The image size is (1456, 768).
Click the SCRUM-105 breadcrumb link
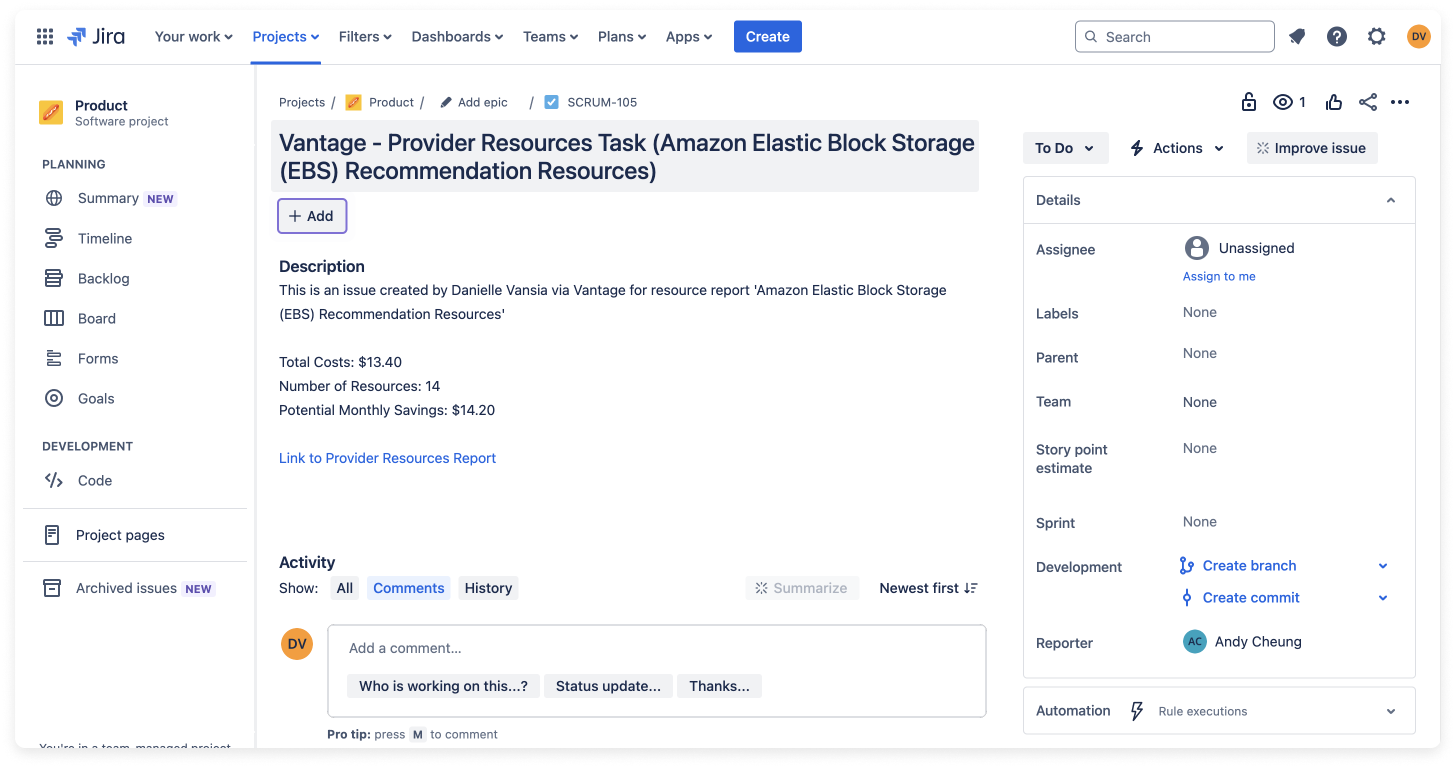point(602,102)
